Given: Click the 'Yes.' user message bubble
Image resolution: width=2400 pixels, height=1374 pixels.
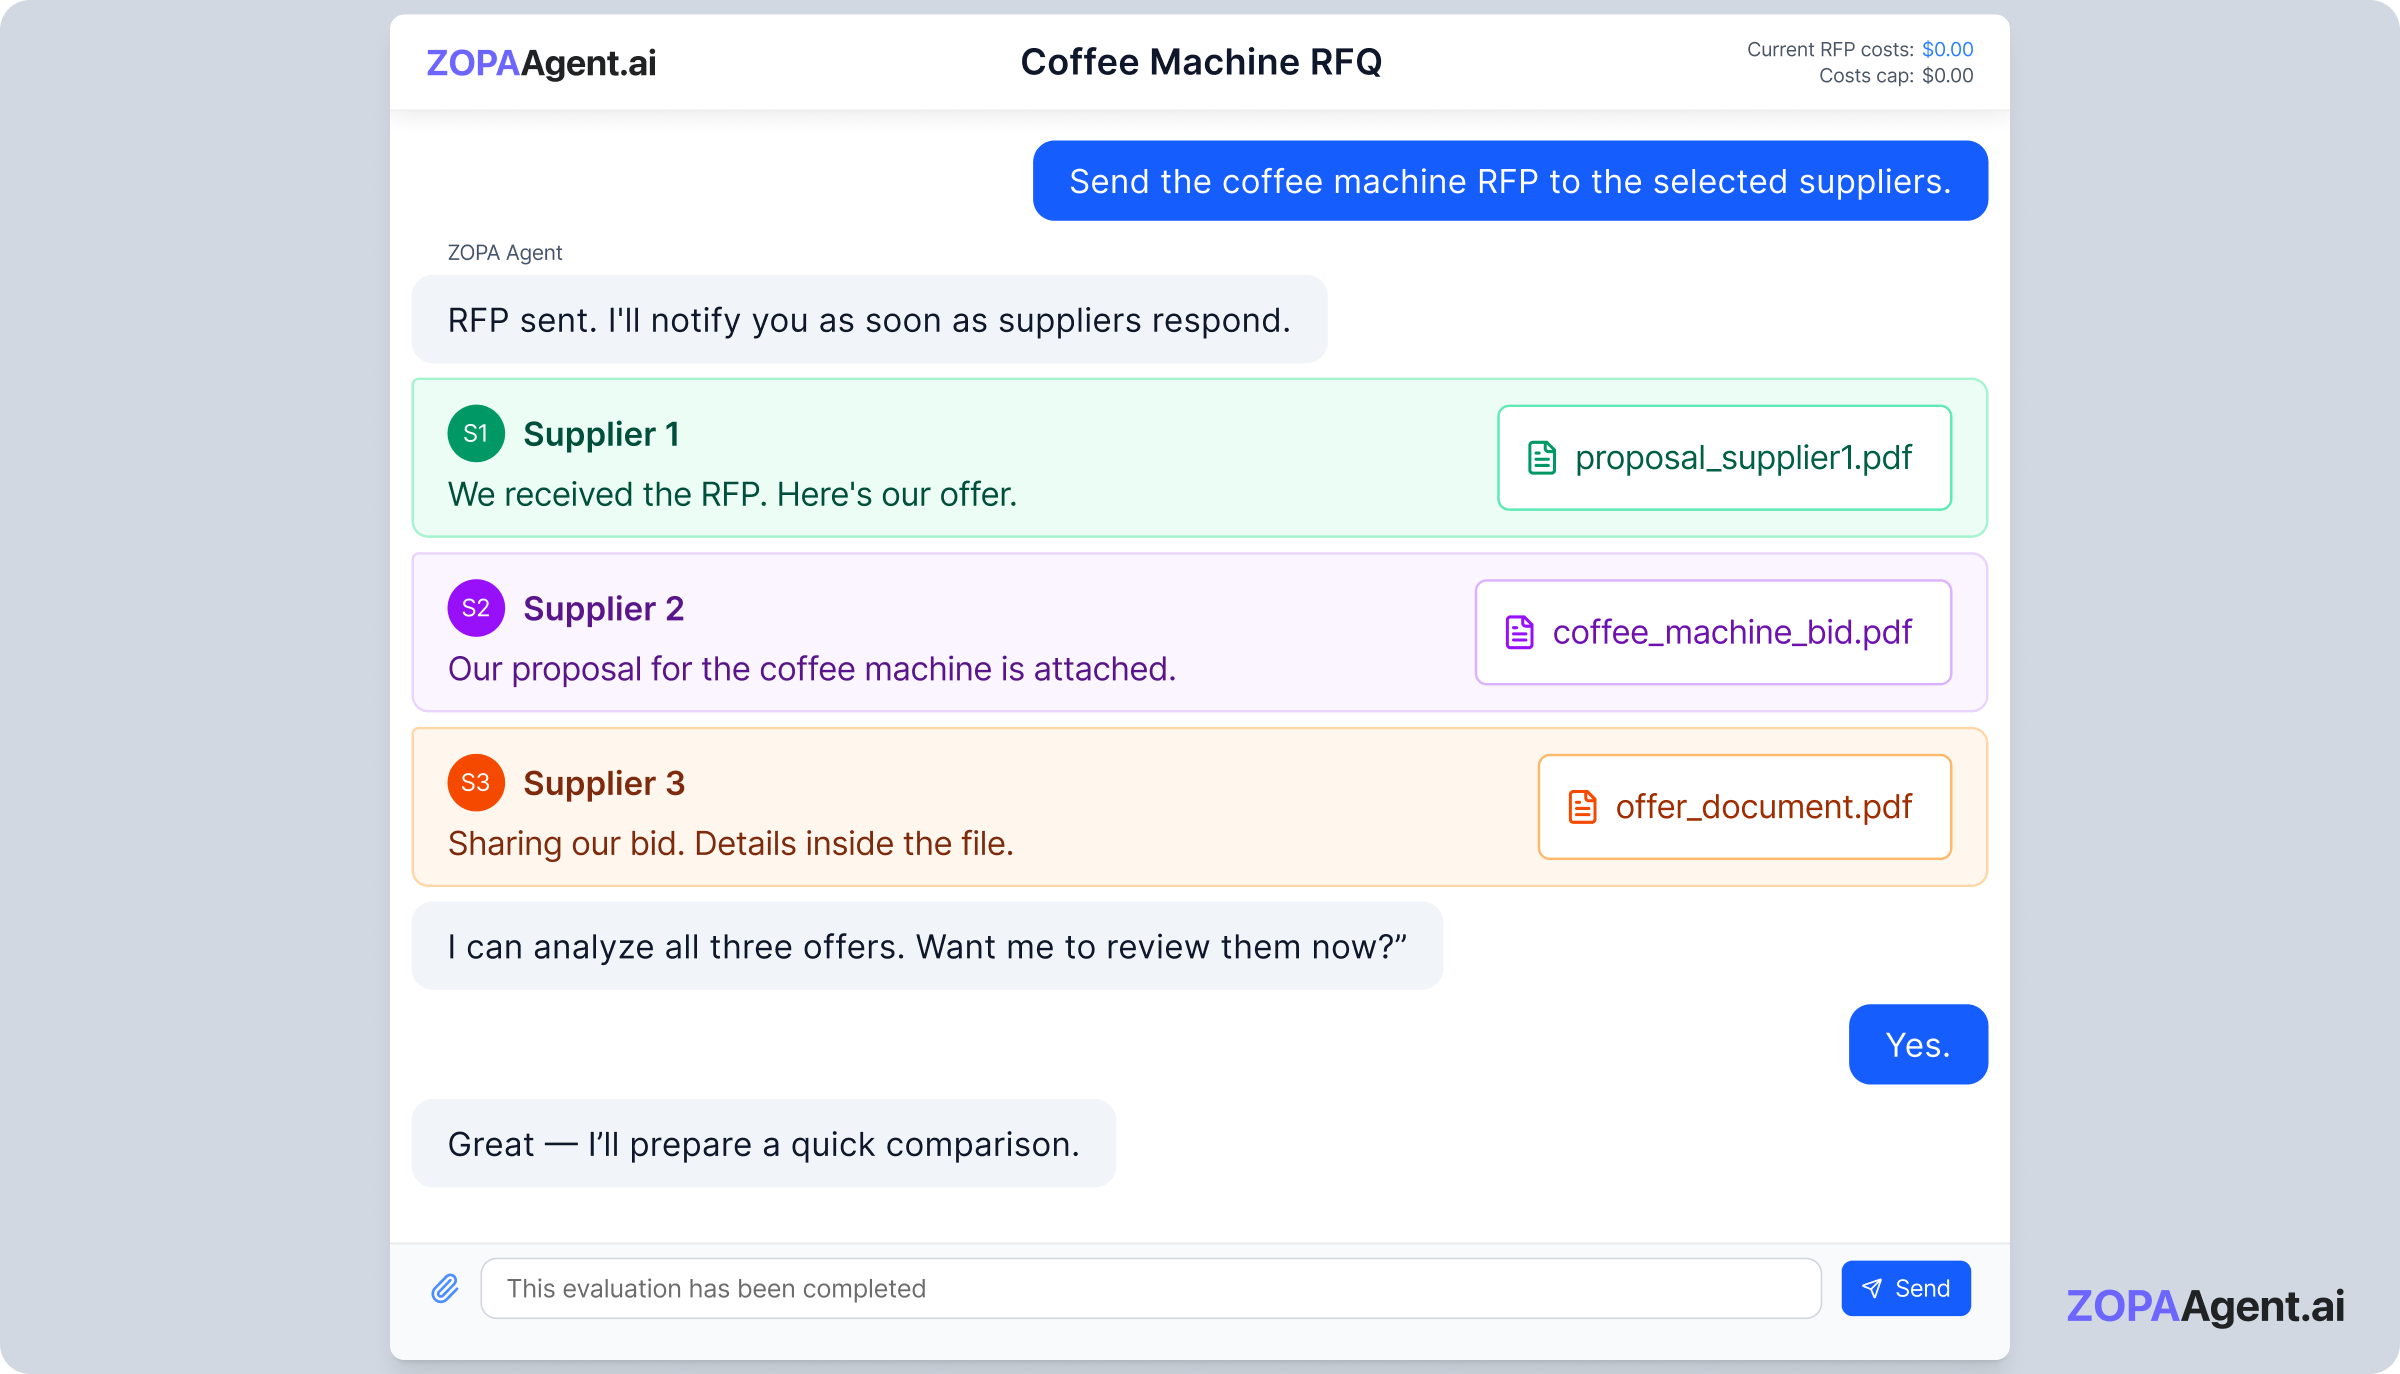Looking at the screenshot, I should pos(1917,1045).
